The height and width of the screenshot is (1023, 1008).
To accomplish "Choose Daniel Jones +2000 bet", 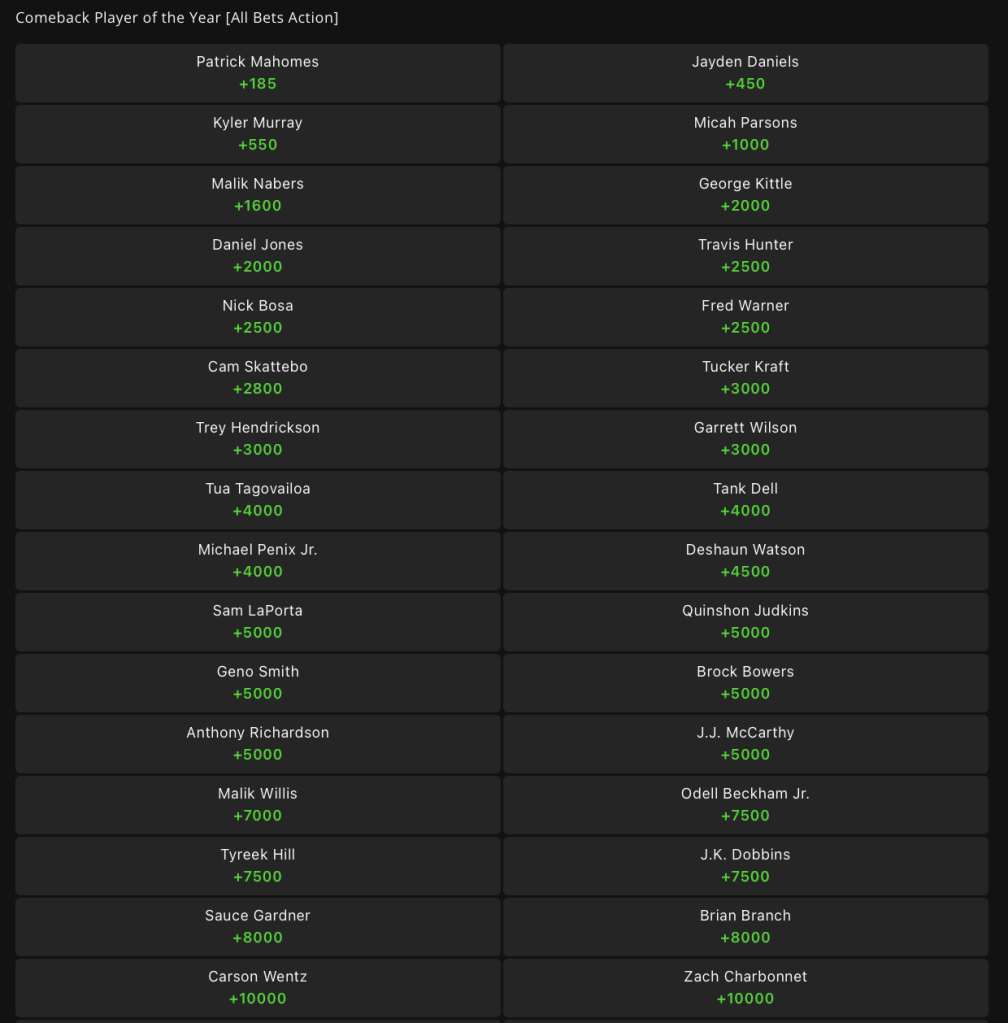I will [x=258, y=256].
